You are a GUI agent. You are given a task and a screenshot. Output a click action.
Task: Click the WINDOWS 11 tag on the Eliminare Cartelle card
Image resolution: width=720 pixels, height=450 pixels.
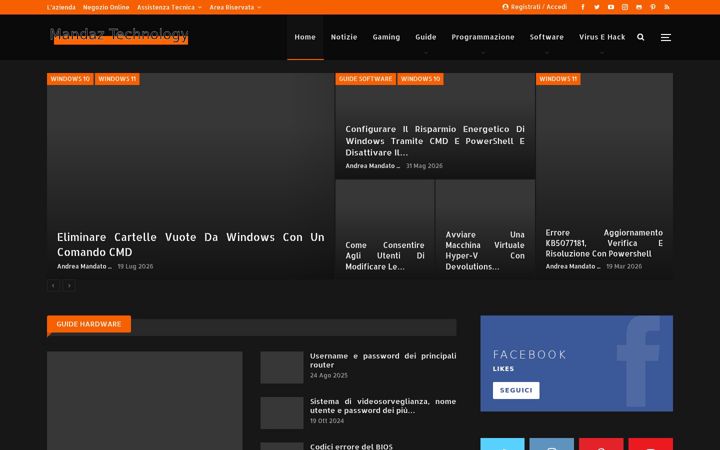pyautogui.click(x=117, y=79)
